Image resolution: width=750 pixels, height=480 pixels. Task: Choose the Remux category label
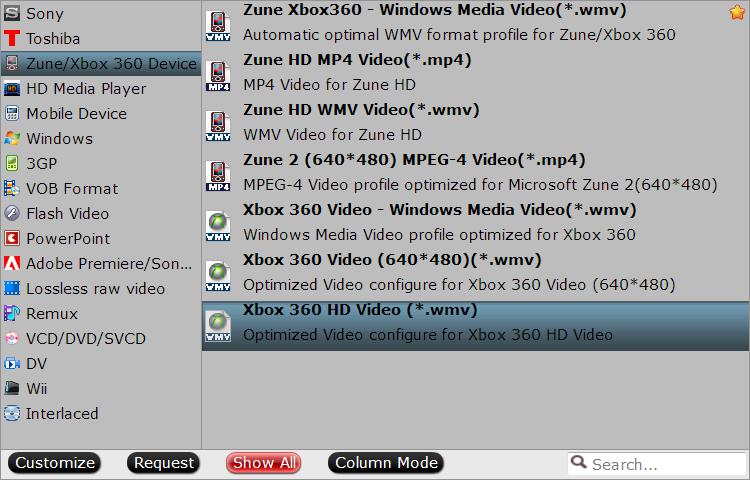pos(52,314)
